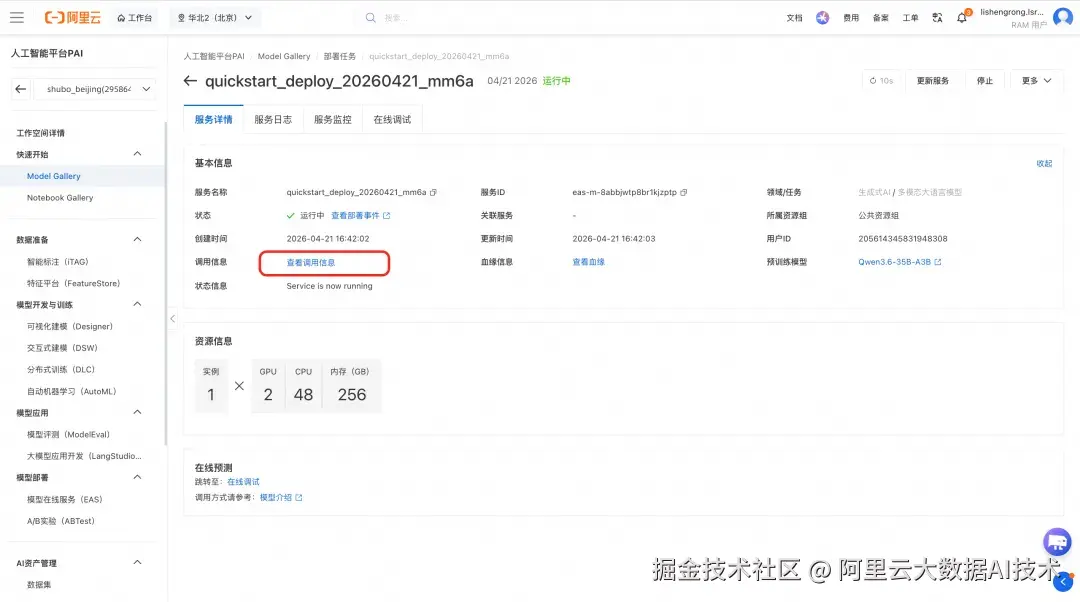Click 部署任务 breadcrumb

click(340, 56)
